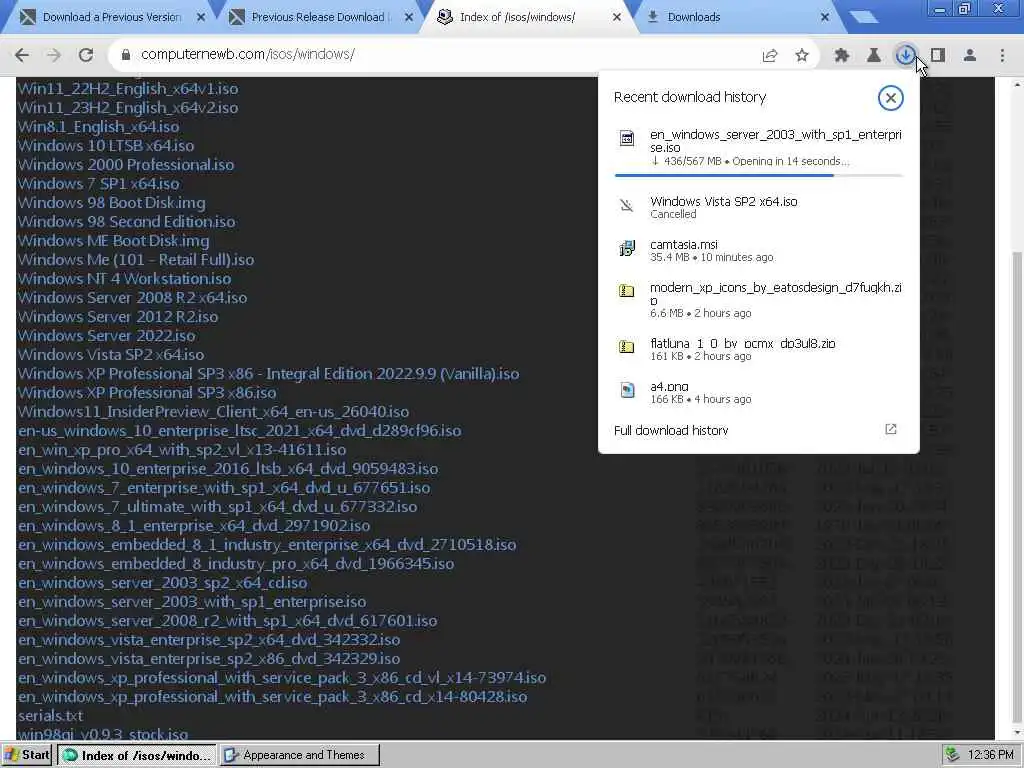Open Windows Server 2012 R2.iso link
1024x768 pixels.
118,317
